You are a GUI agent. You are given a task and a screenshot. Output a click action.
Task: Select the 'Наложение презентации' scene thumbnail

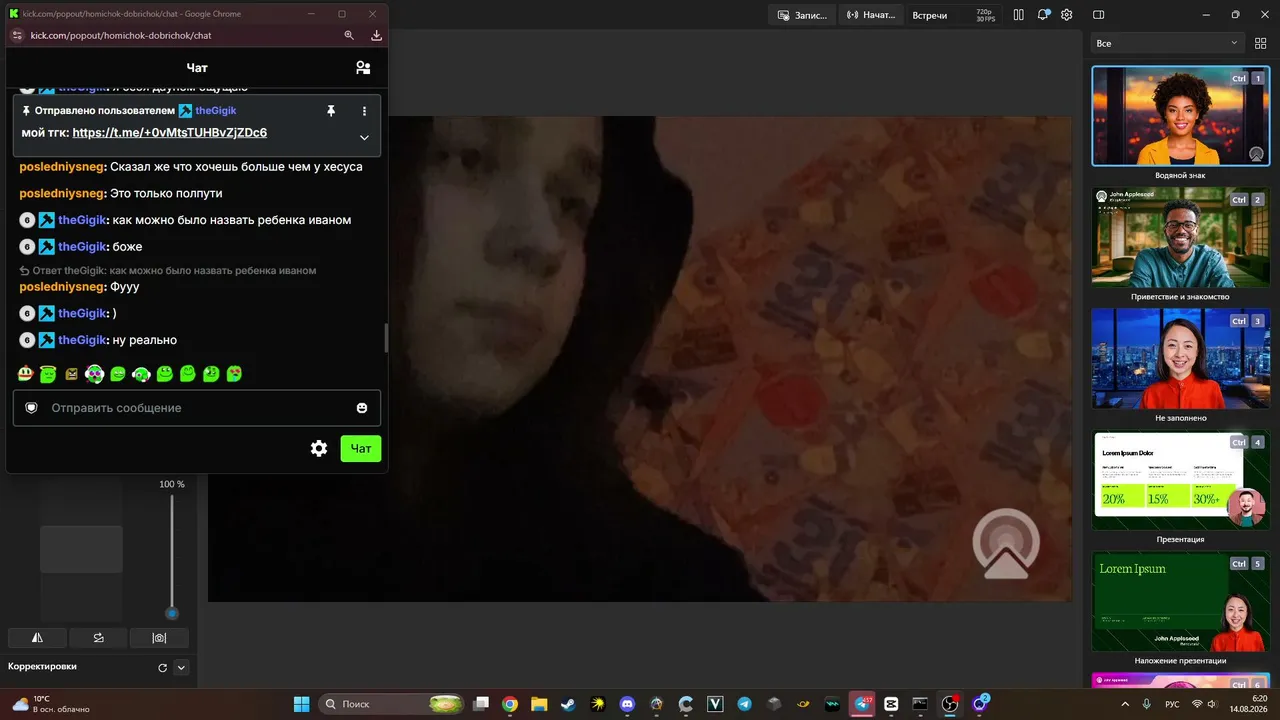pyautogui.click(x=1180, y=601)
